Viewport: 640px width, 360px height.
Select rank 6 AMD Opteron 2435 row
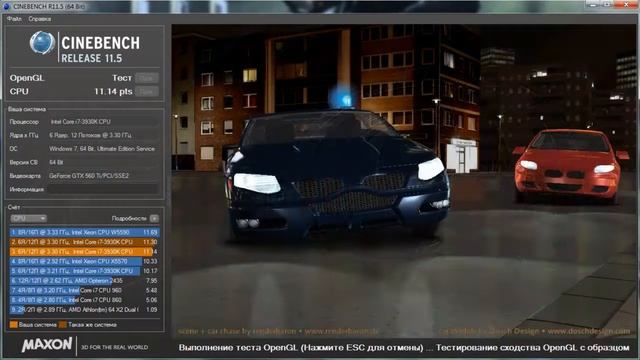[x=84, y=281]
